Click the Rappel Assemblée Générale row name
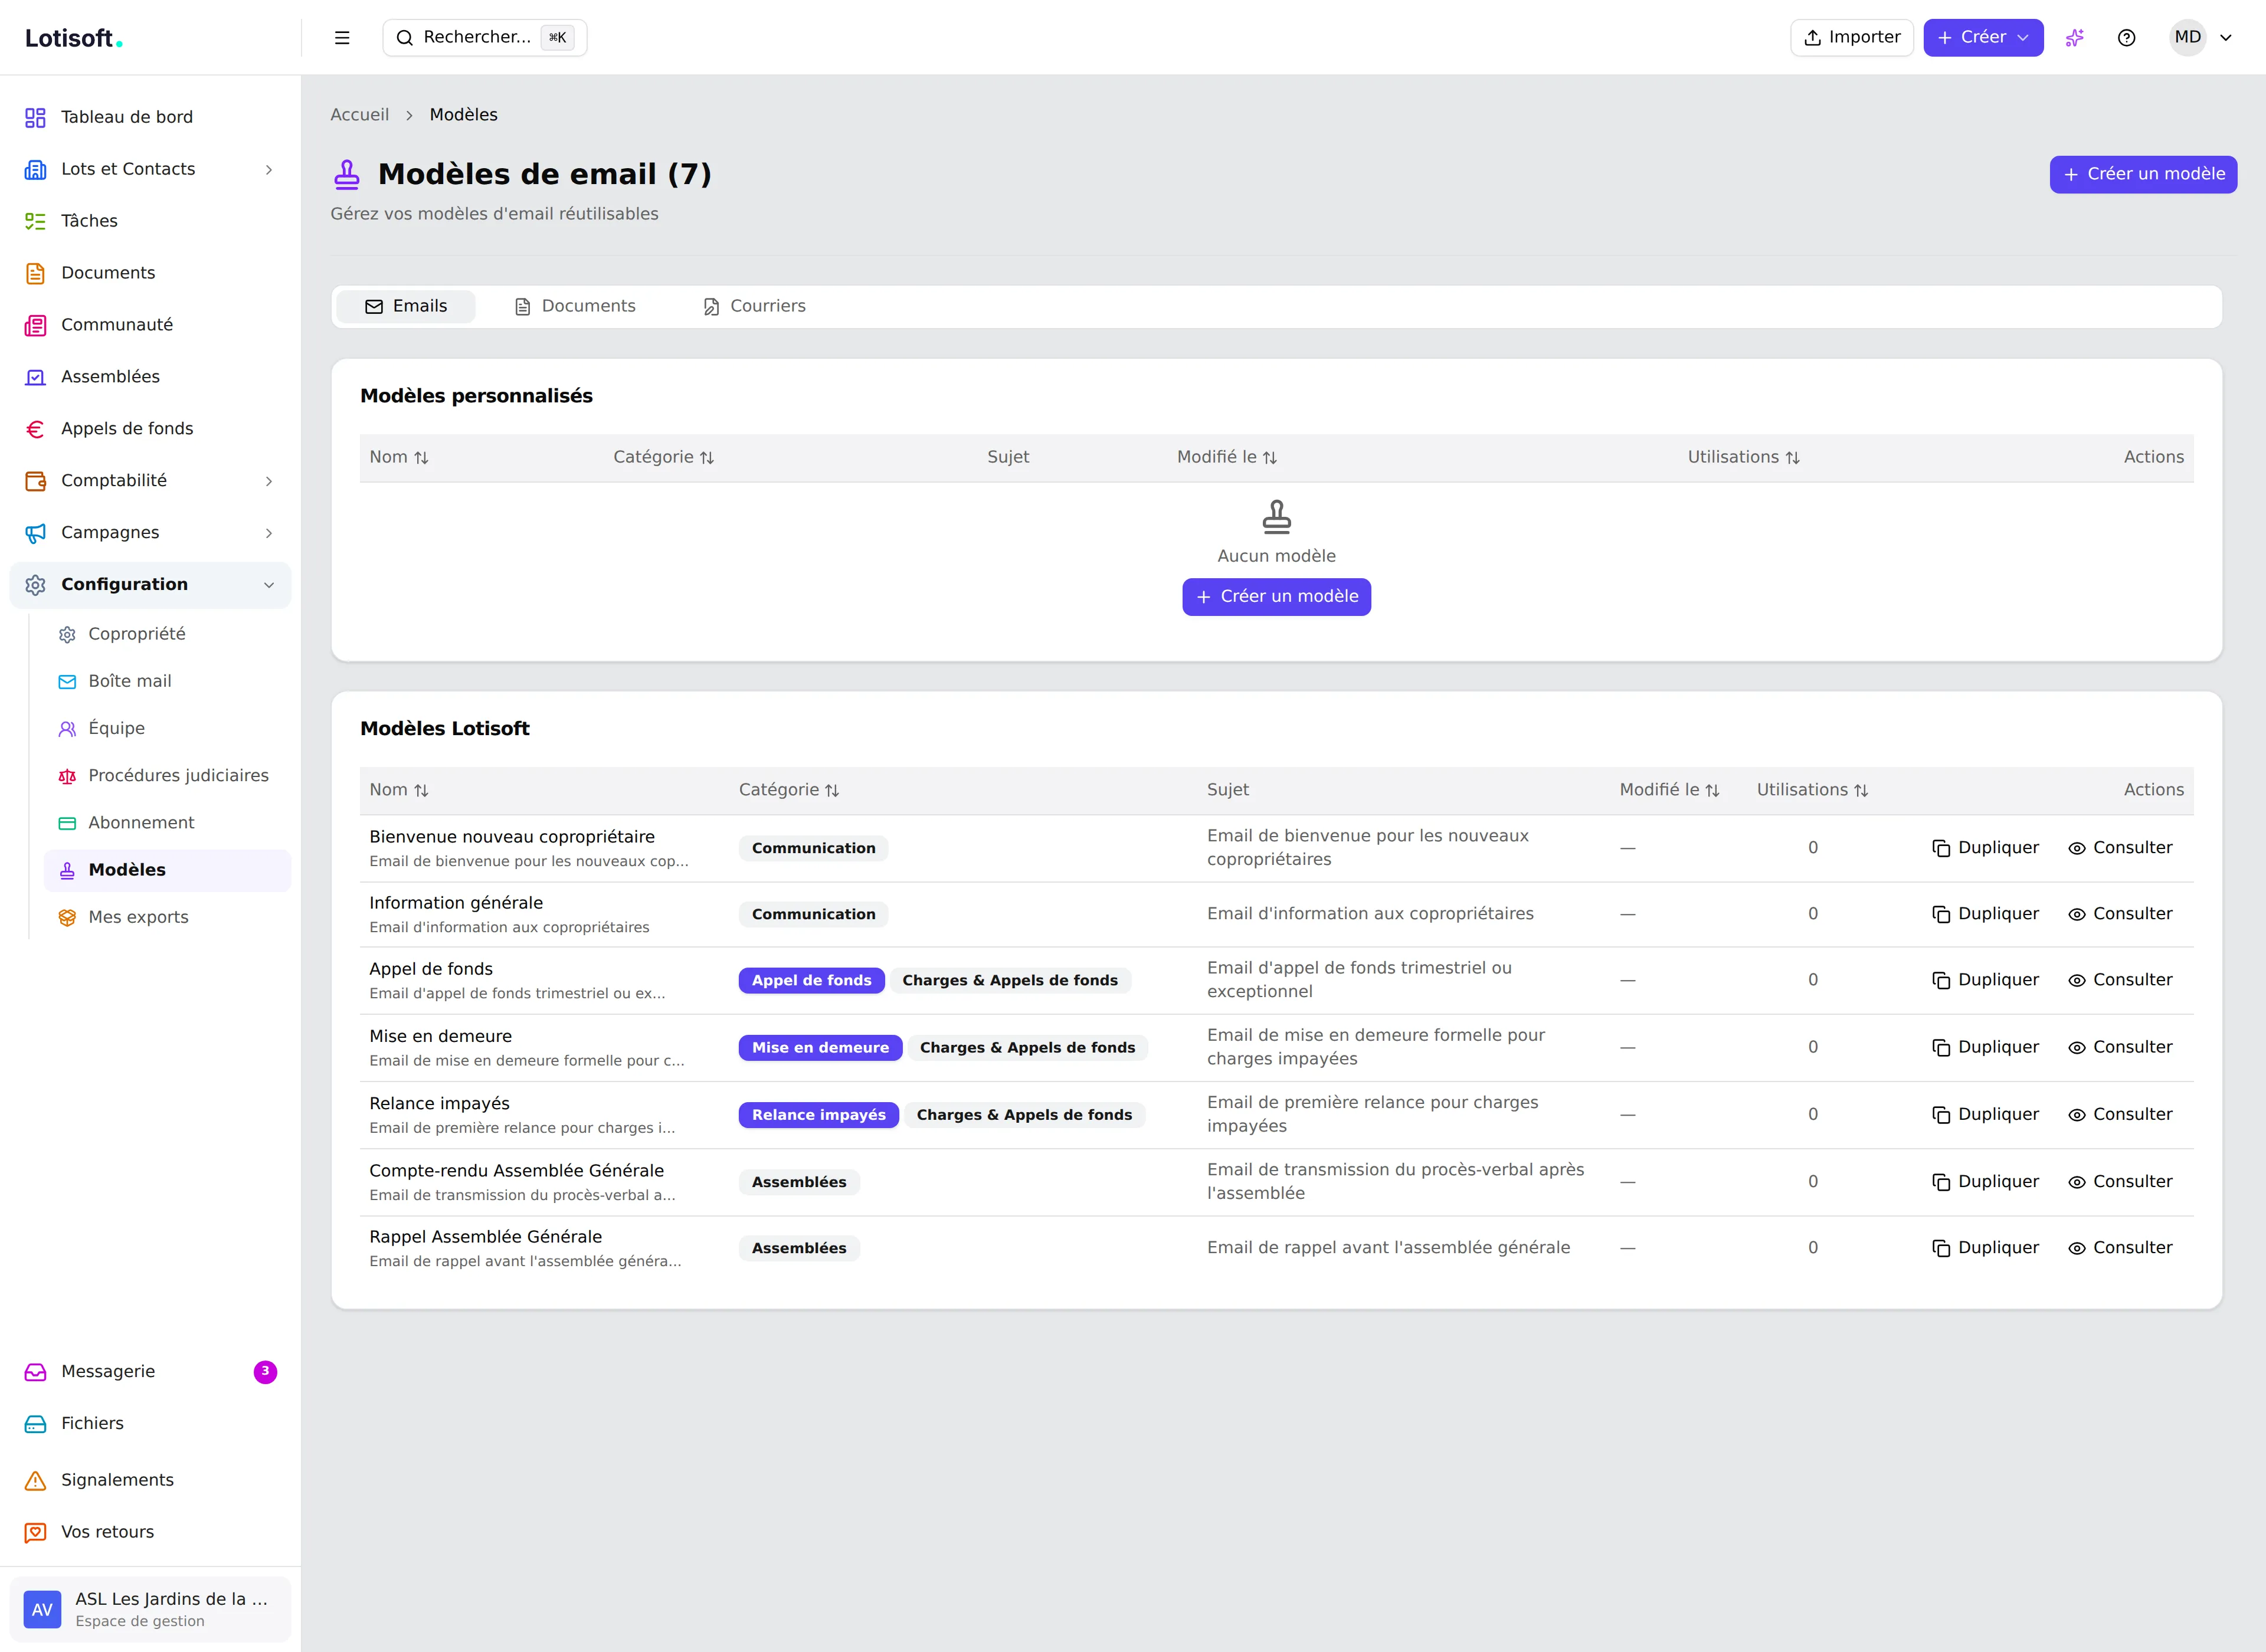This screenshot has height=1652, width=2266. point(485,1237)
